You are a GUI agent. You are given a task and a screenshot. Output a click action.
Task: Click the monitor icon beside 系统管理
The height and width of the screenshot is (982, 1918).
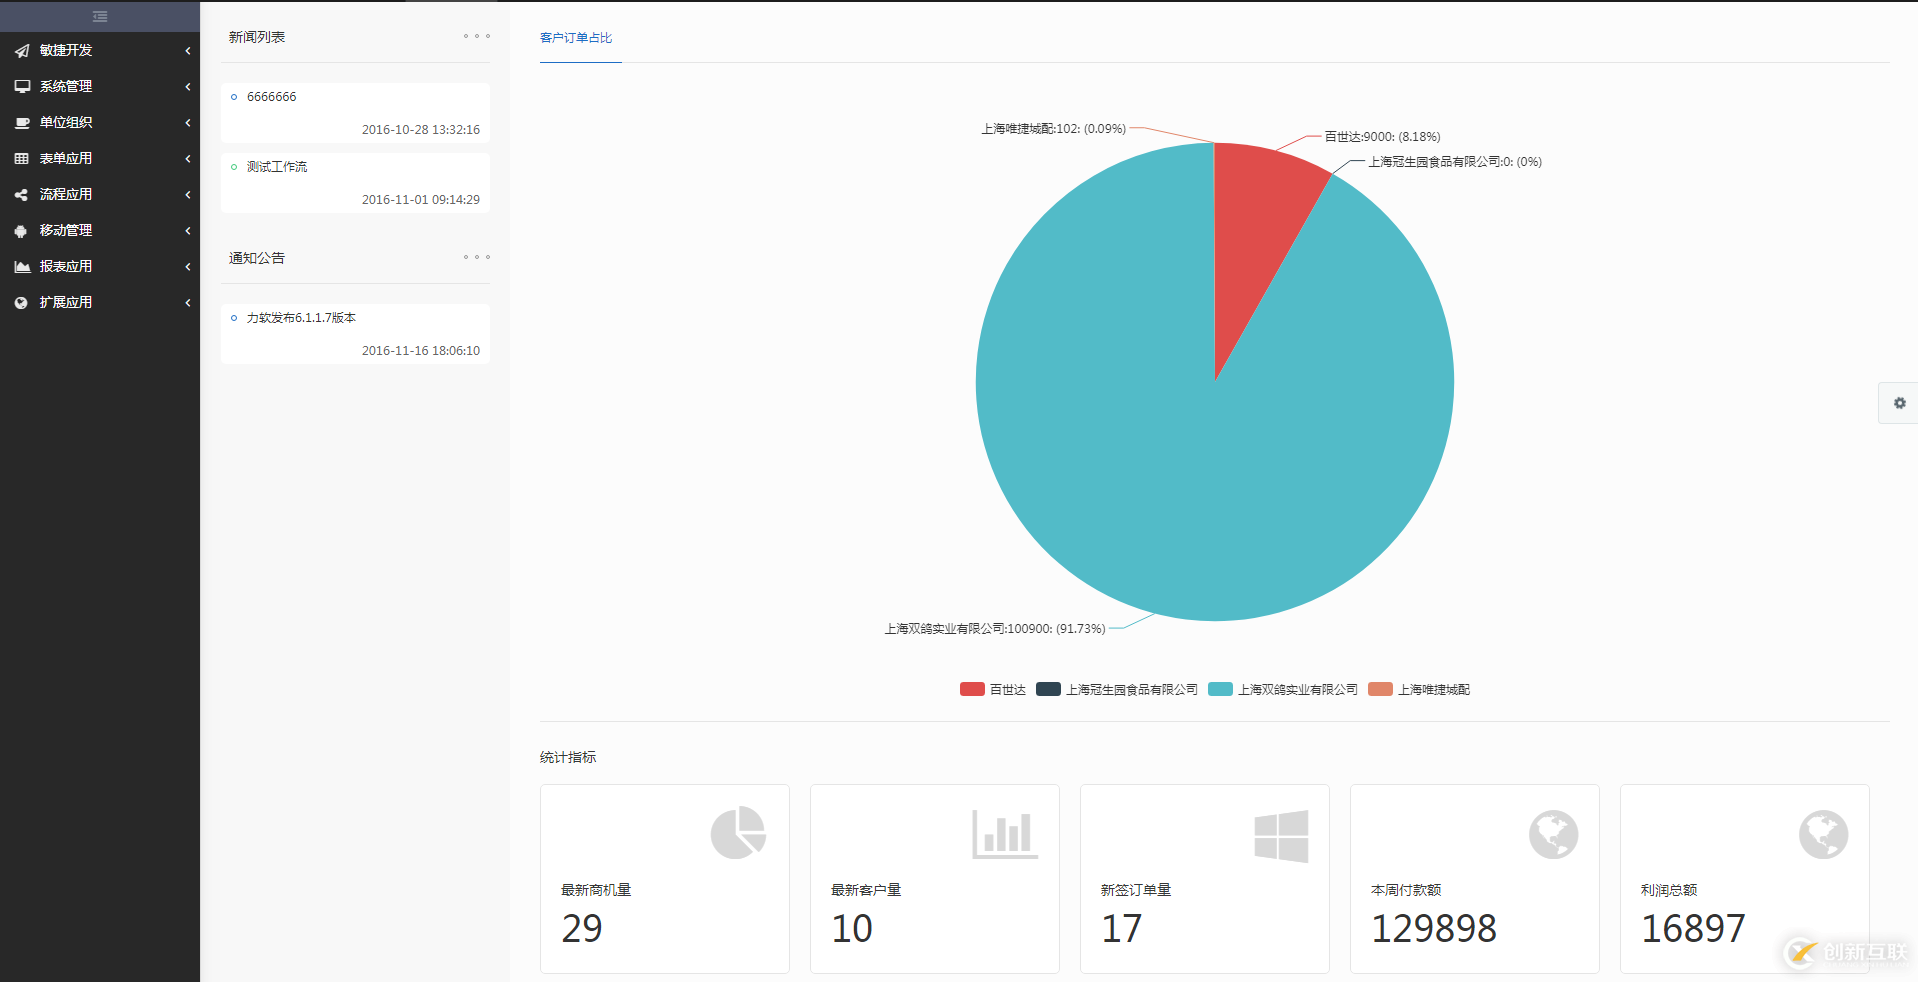(x=22, y=87)
